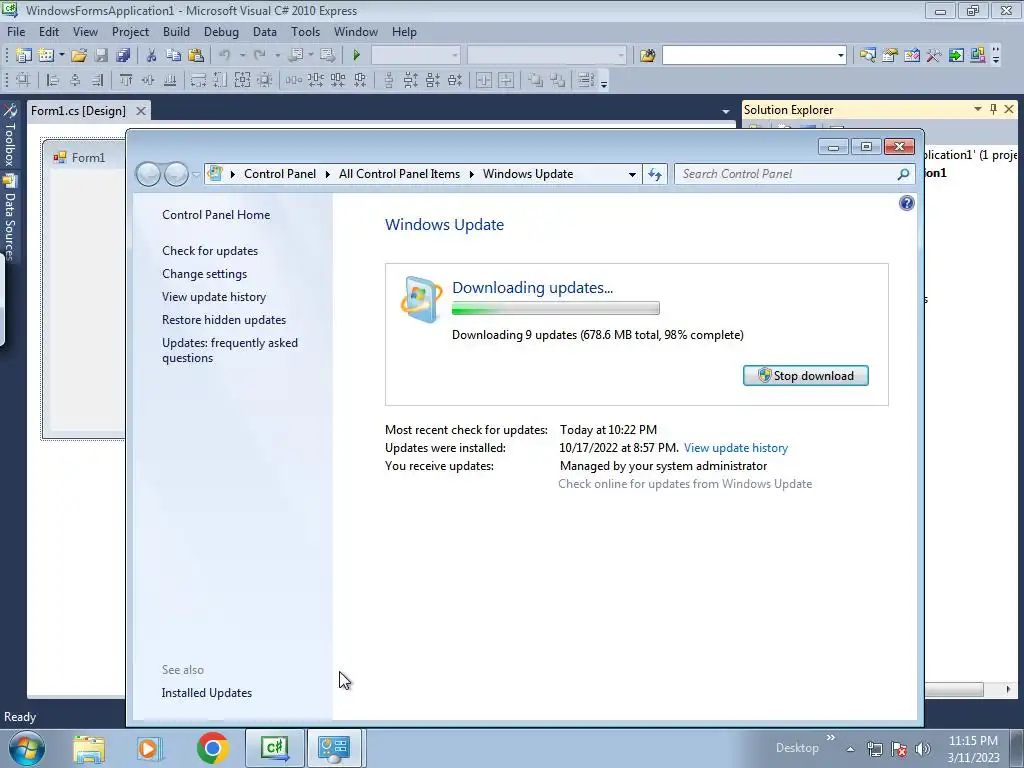This screenshot has height=768, width=1024.
Task: Expand Standard toolbar options overflow arrow
Action: [996, 56]
